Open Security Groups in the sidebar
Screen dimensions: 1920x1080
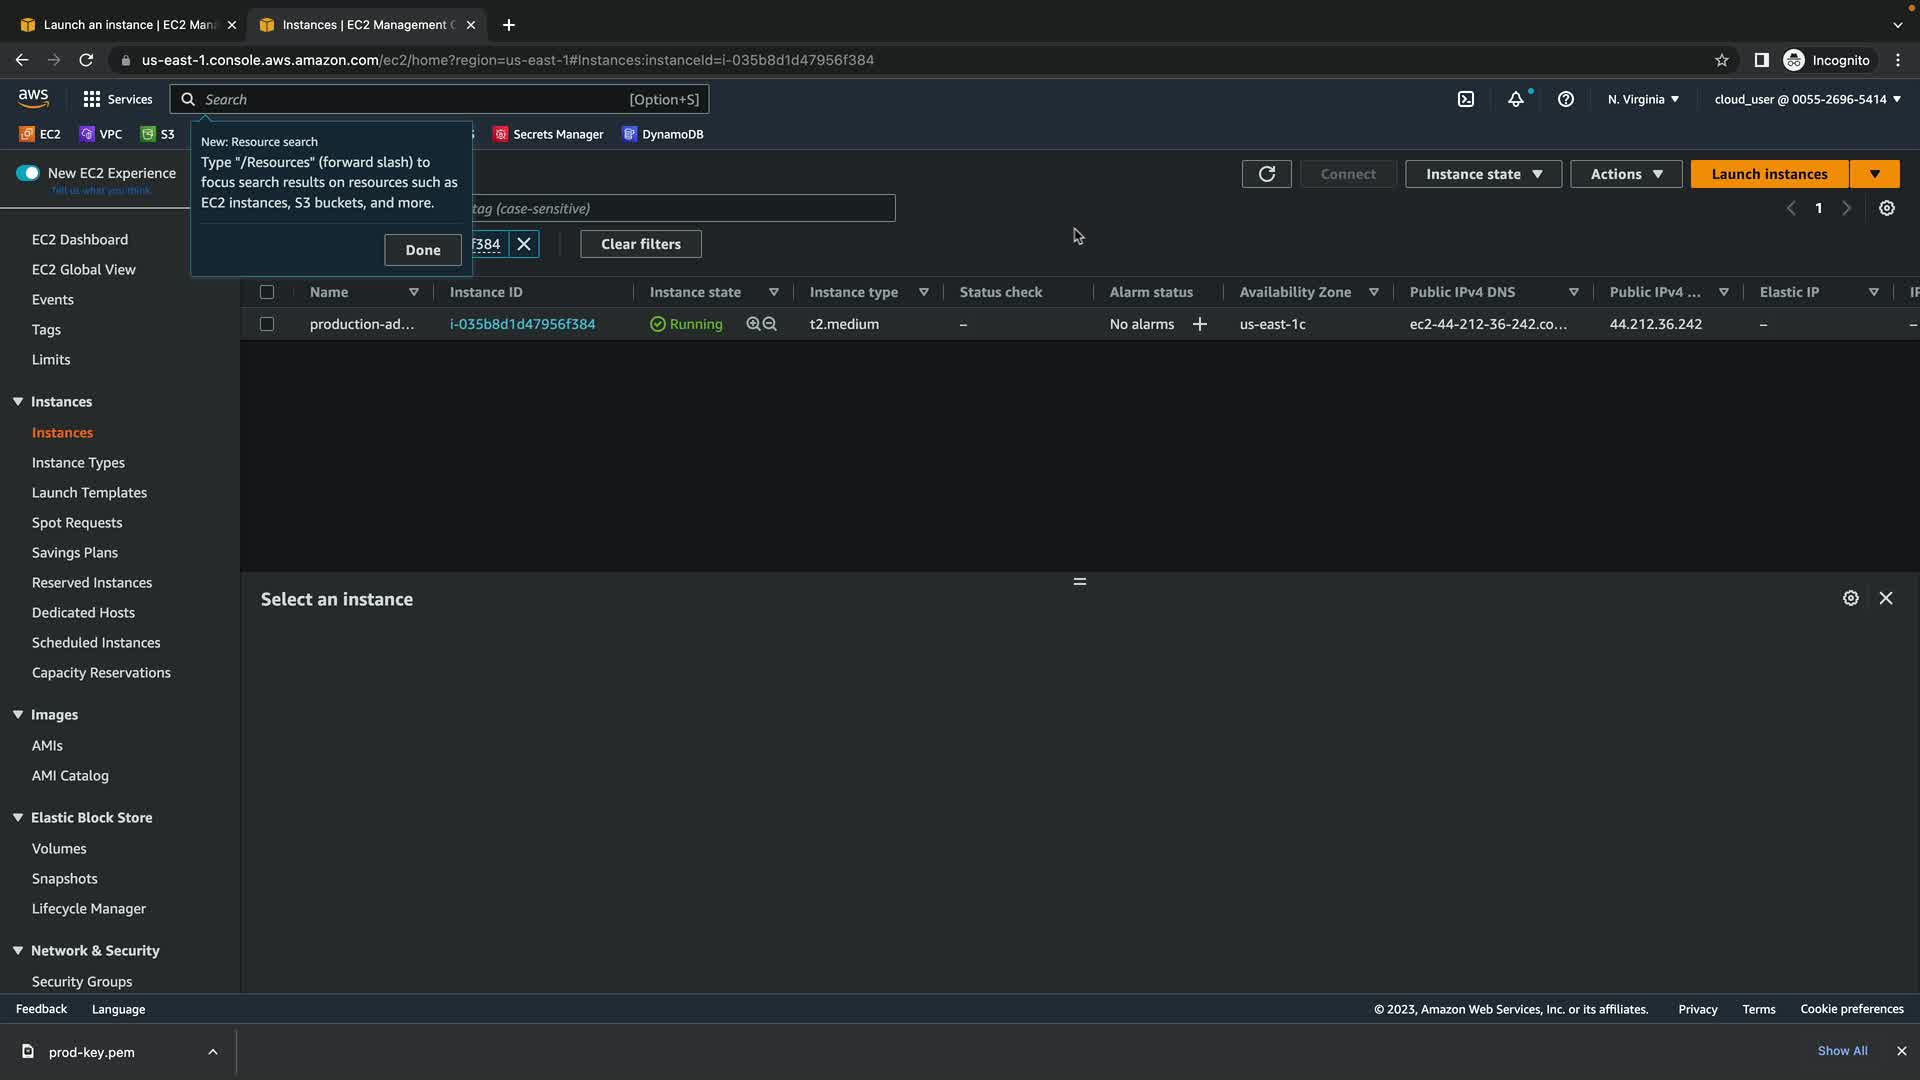(x=82, y=981)
